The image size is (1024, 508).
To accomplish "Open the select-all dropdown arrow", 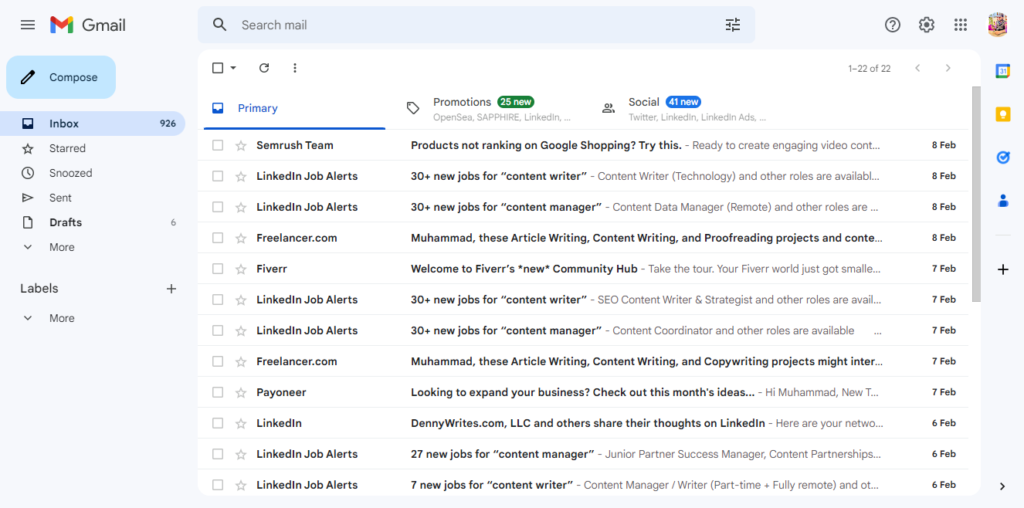I will 234,68.
